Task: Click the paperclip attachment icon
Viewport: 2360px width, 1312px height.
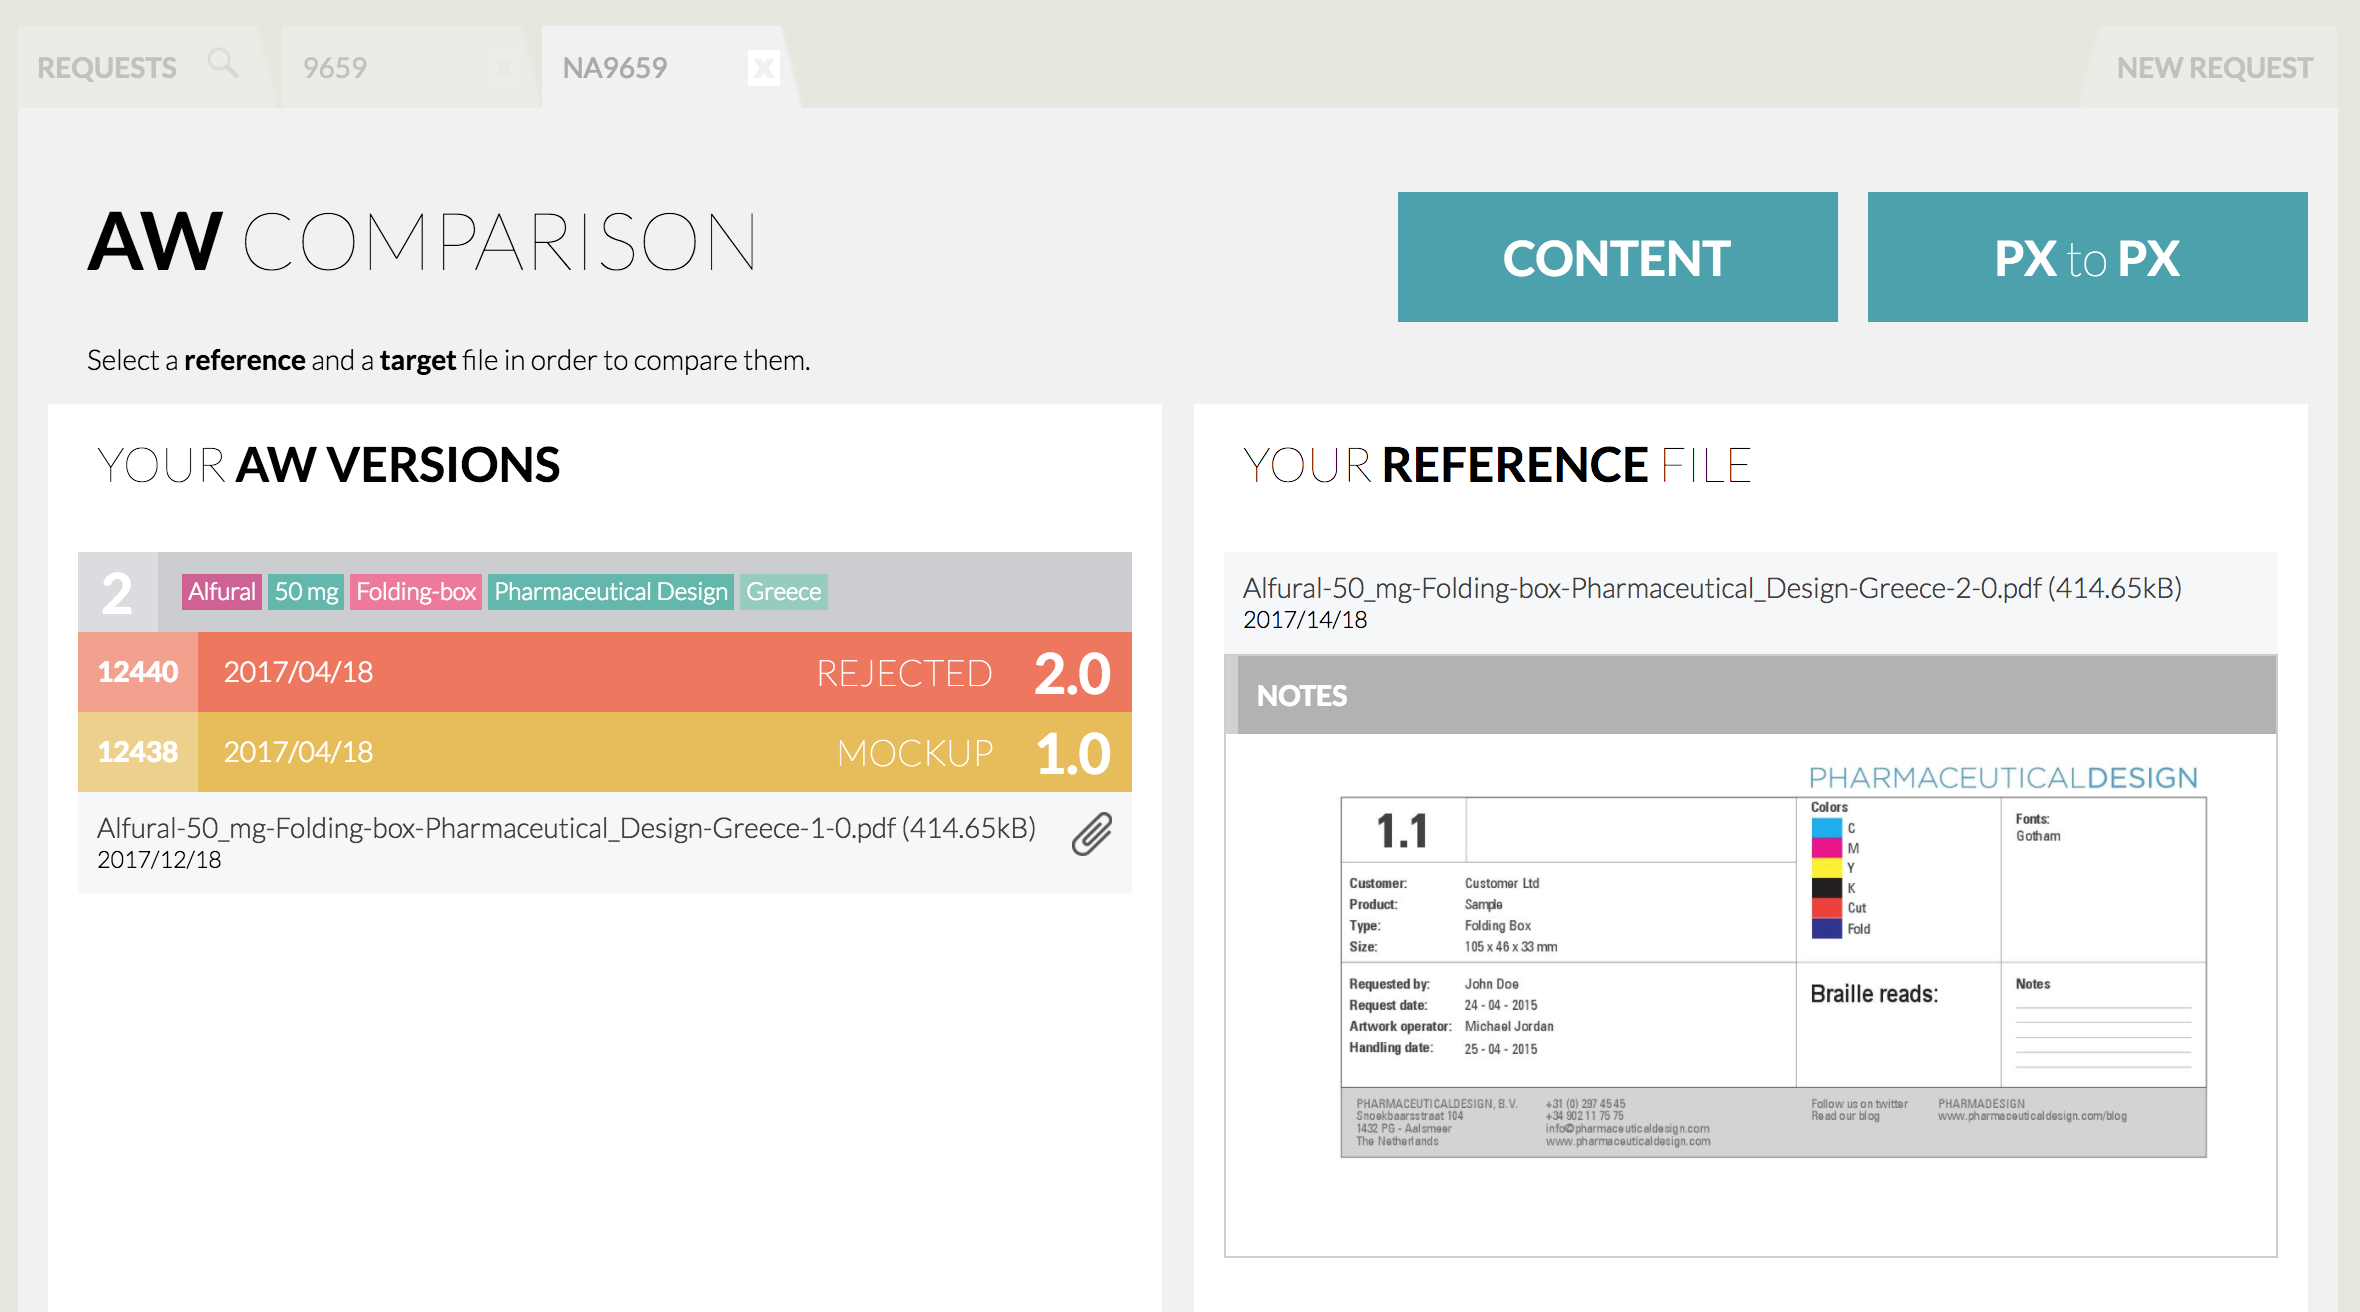Action: [1091, 834]
